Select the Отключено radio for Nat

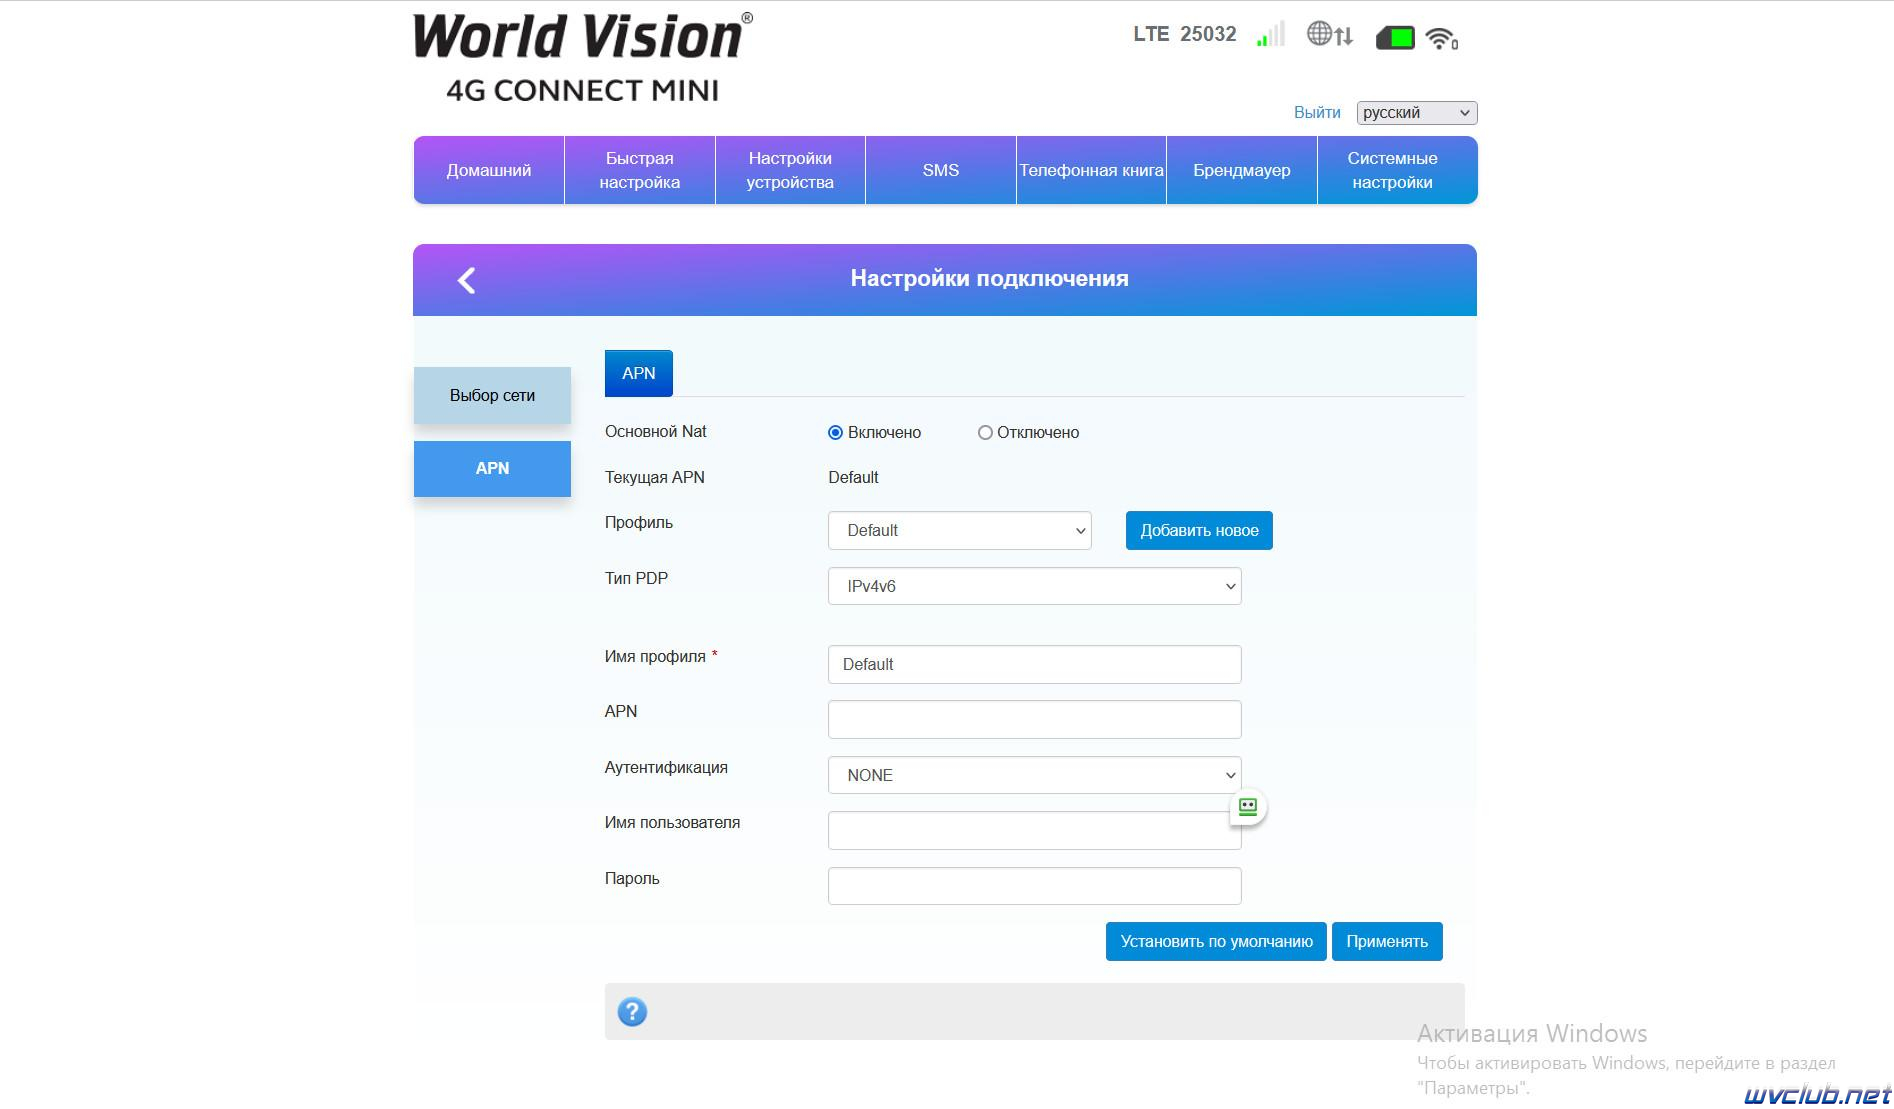tap(985, 433)
